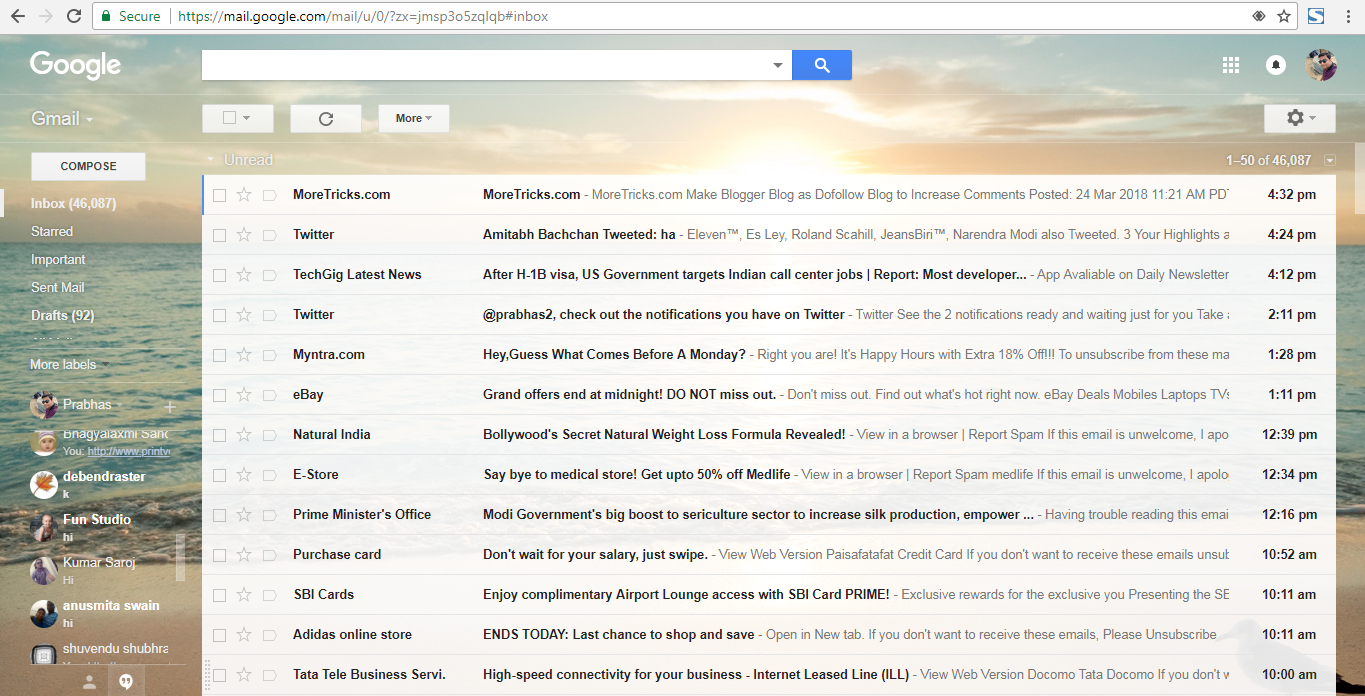
Task: Tick the eBay email checkbox
Action: (x=219, y=395)
